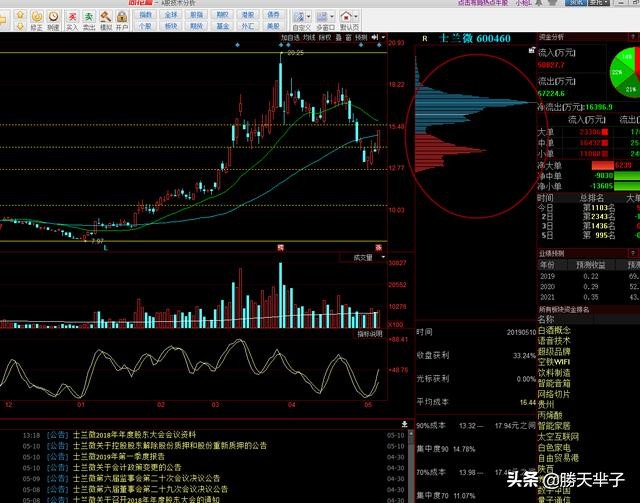Switch to the 债券 tab

[273, 15]
